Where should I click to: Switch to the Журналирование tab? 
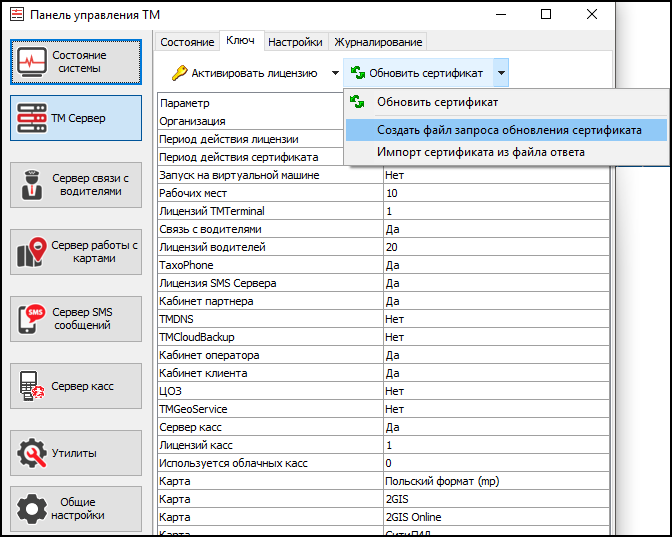[377, 42]
